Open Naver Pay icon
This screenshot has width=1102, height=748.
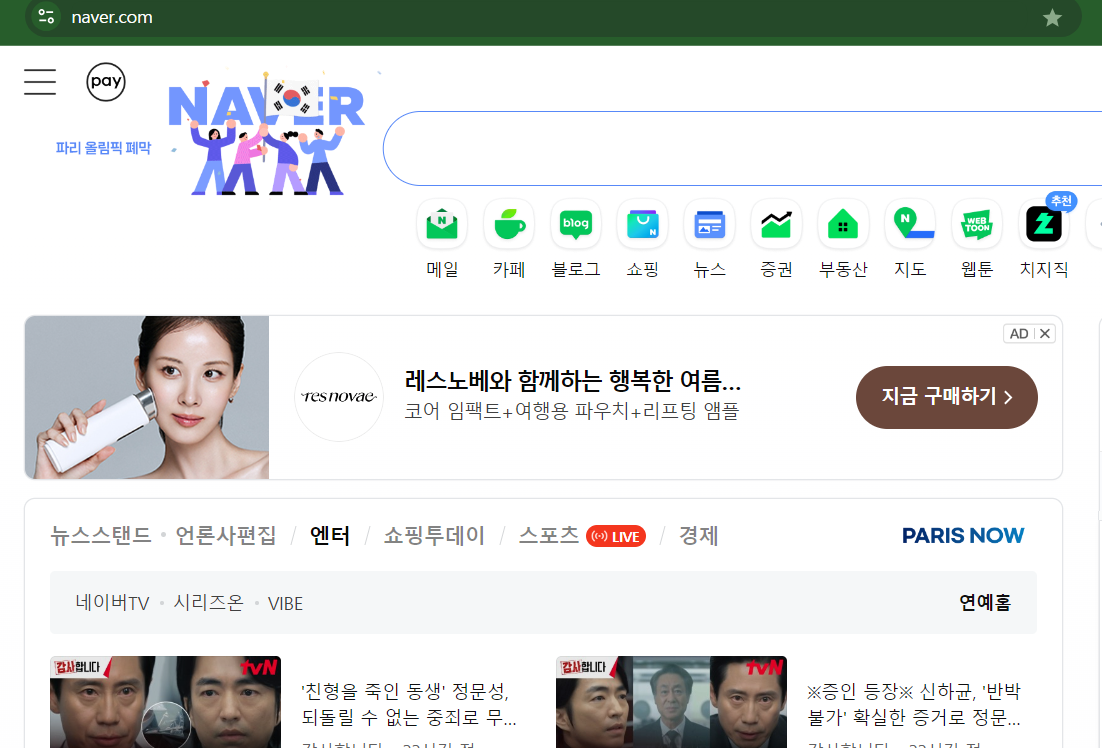tap(106, 82)
